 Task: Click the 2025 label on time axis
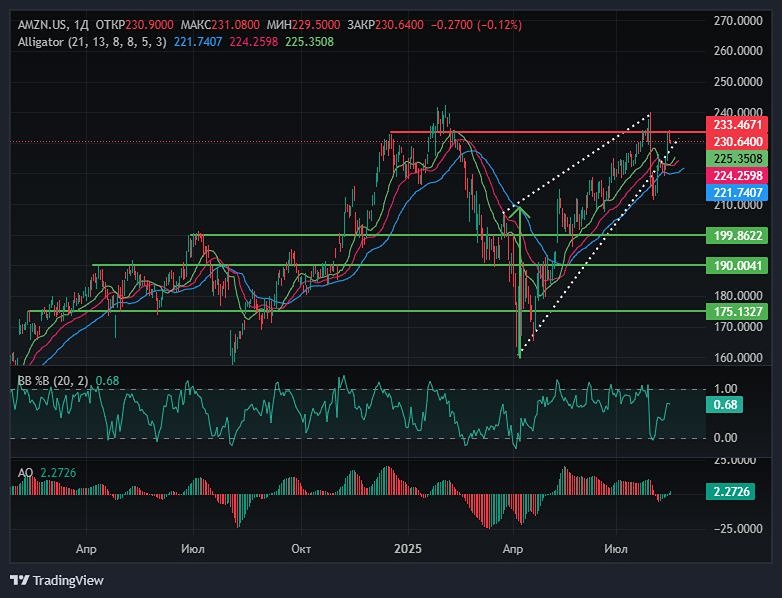click(407, 549)
